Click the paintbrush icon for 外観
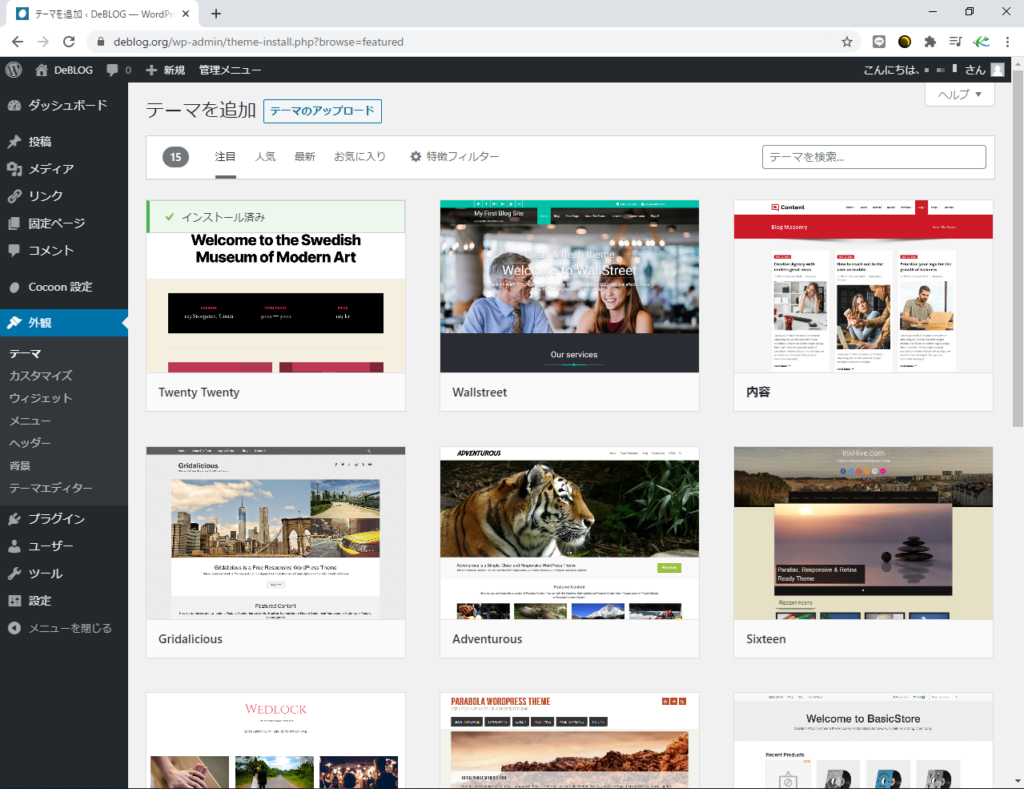1024x789 pixels. click(x=14, y=323)
